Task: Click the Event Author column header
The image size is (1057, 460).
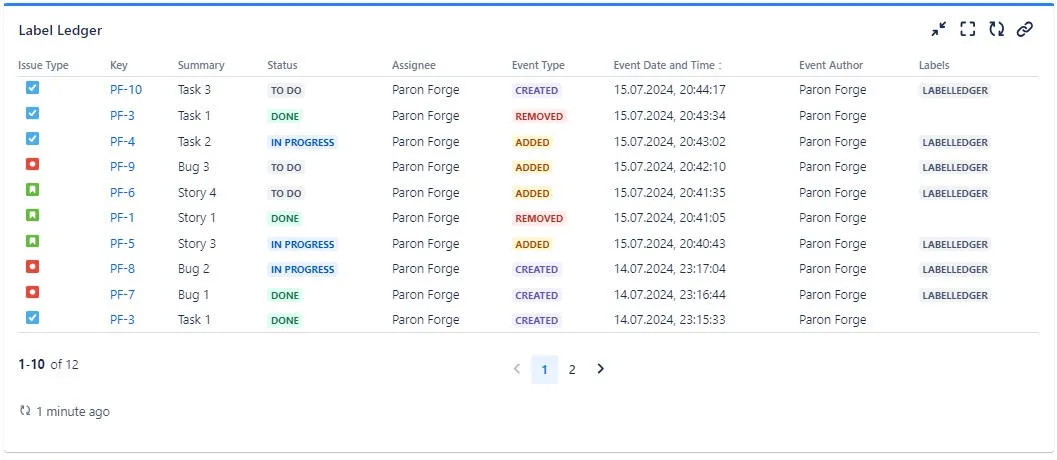Action: point(831,65)
